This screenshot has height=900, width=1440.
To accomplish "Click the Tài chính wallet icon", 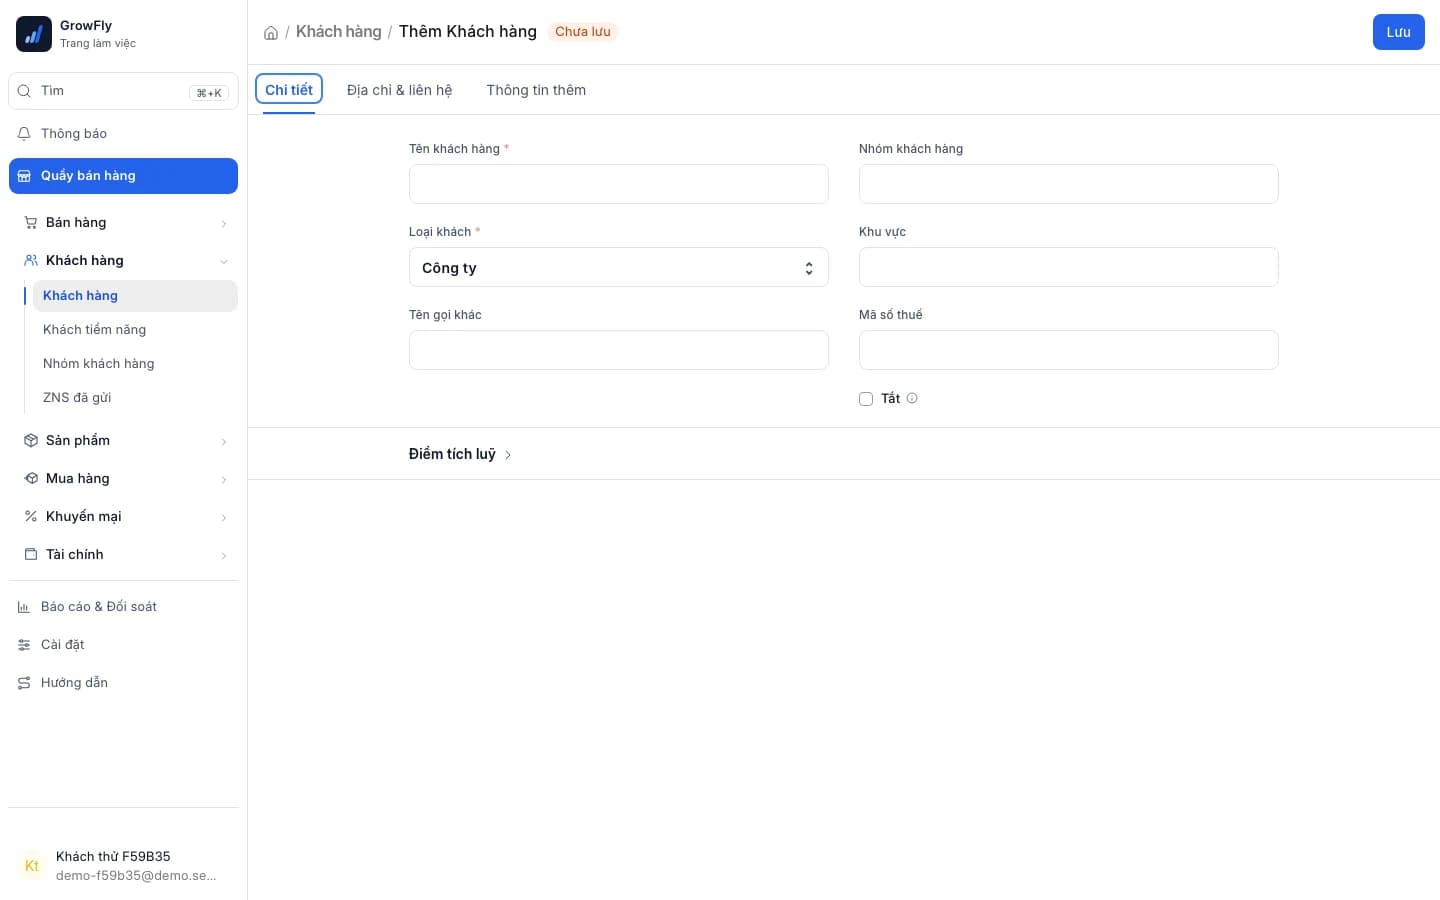I will click(31, 555).
